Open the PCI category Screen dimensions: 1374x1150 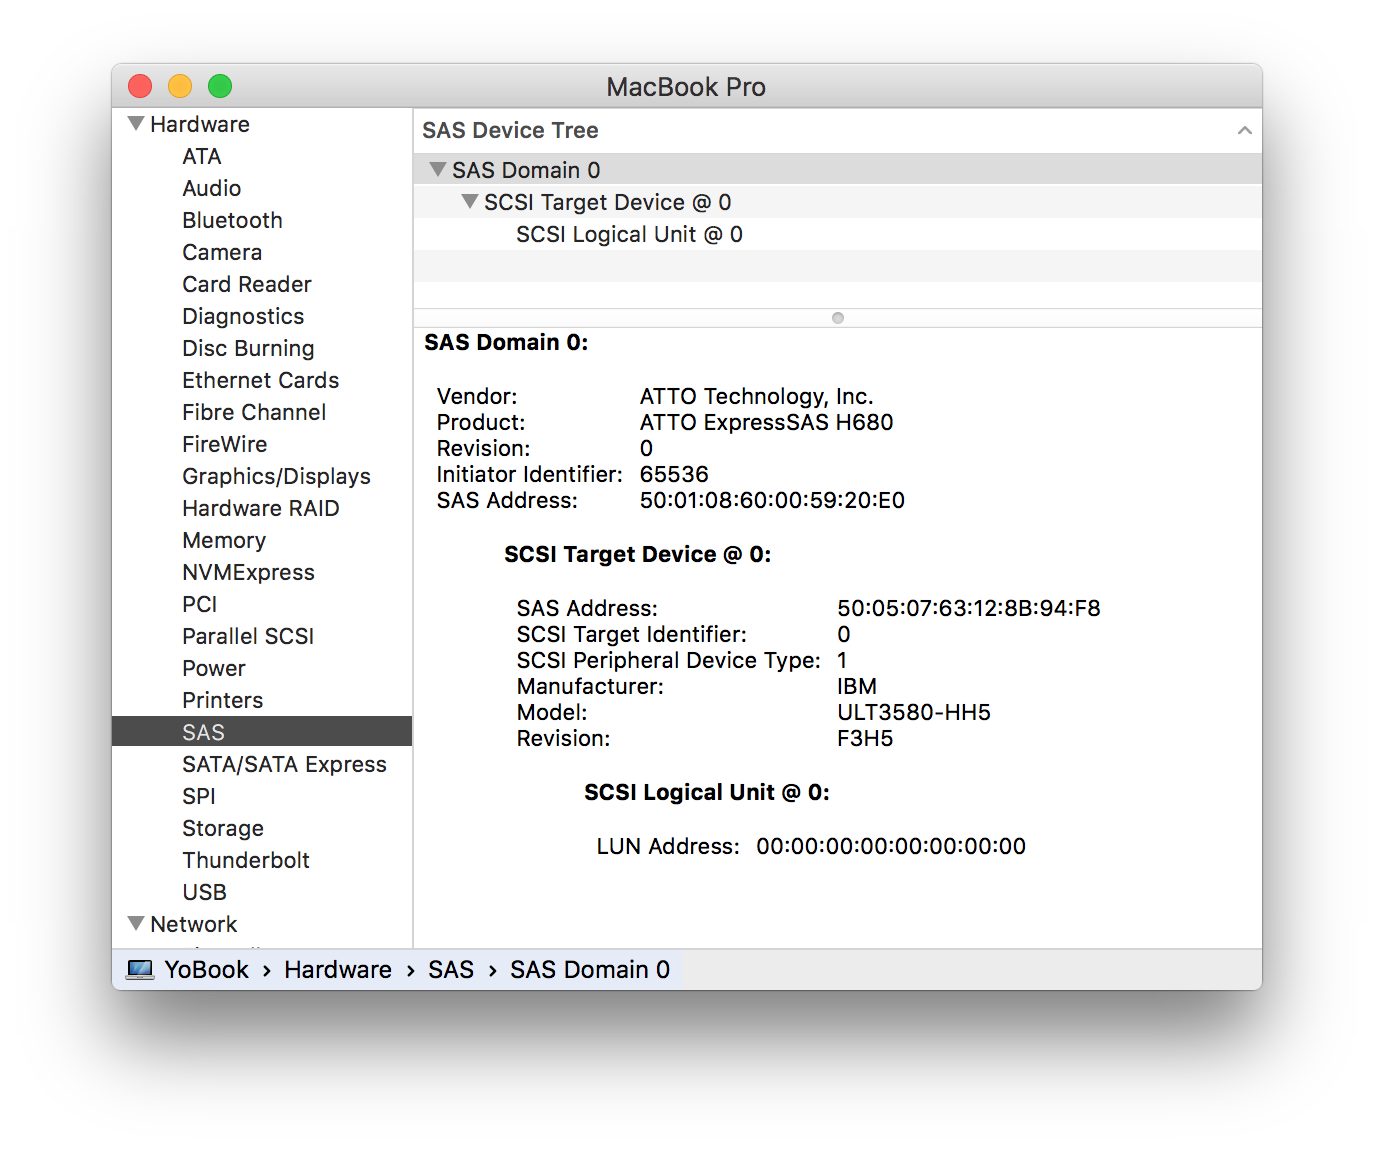tap(200, 604)
